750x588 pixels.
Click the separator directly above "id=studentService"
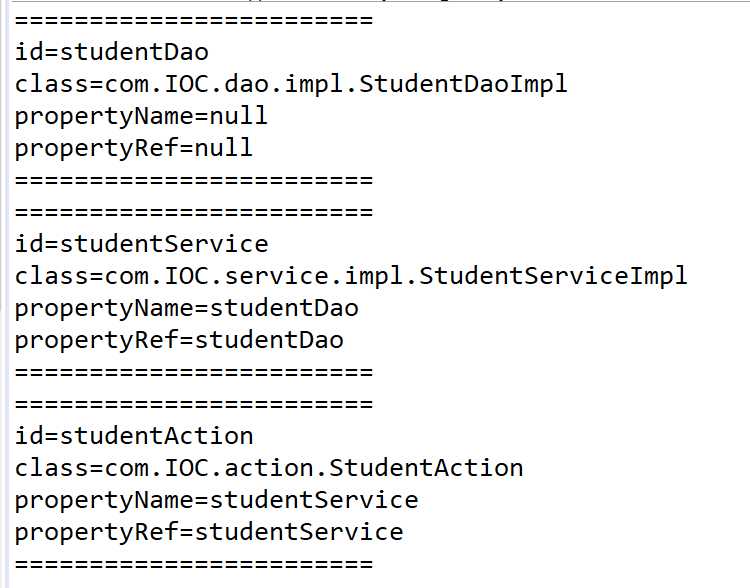coord(194,212)
